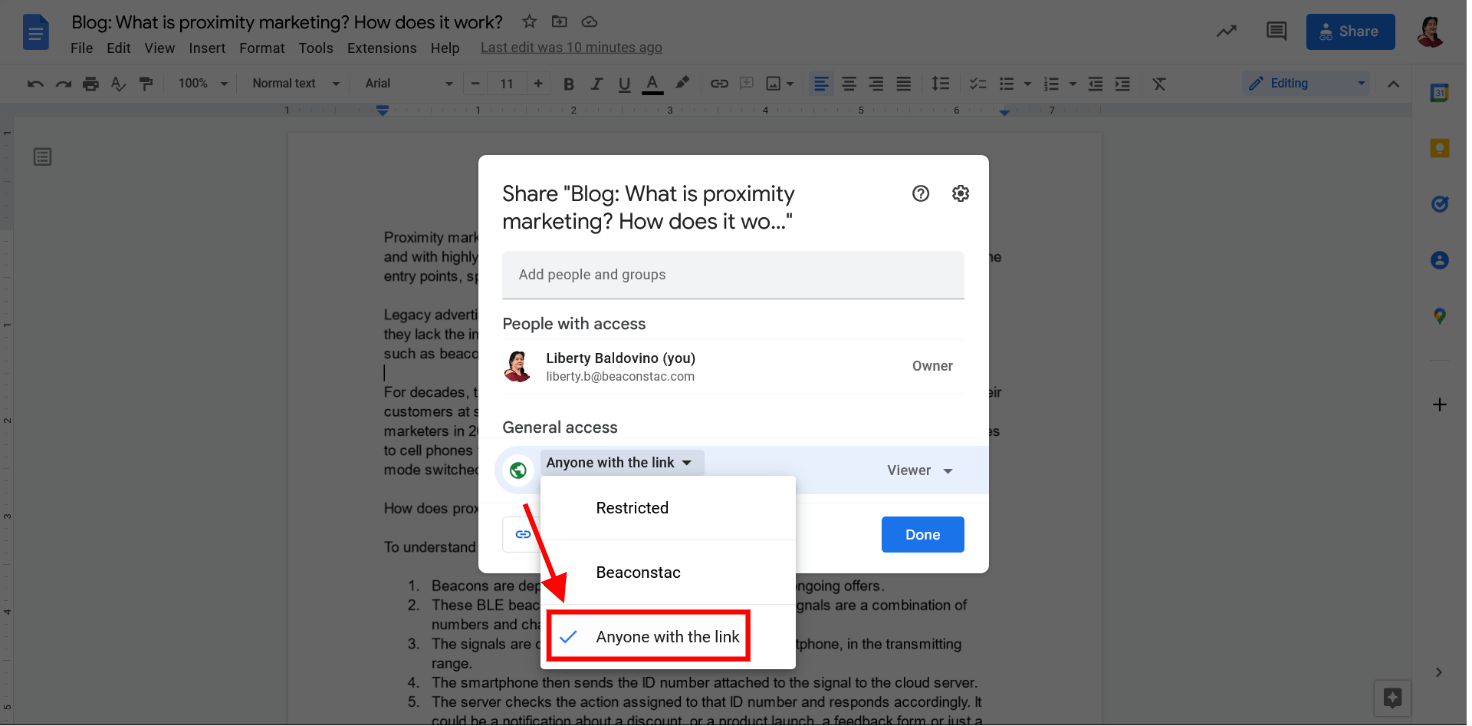Open Google Contacts side panel
The height and width of the screenshot is (726, 1472).
pyautogui.click(x=1439, y=260)
